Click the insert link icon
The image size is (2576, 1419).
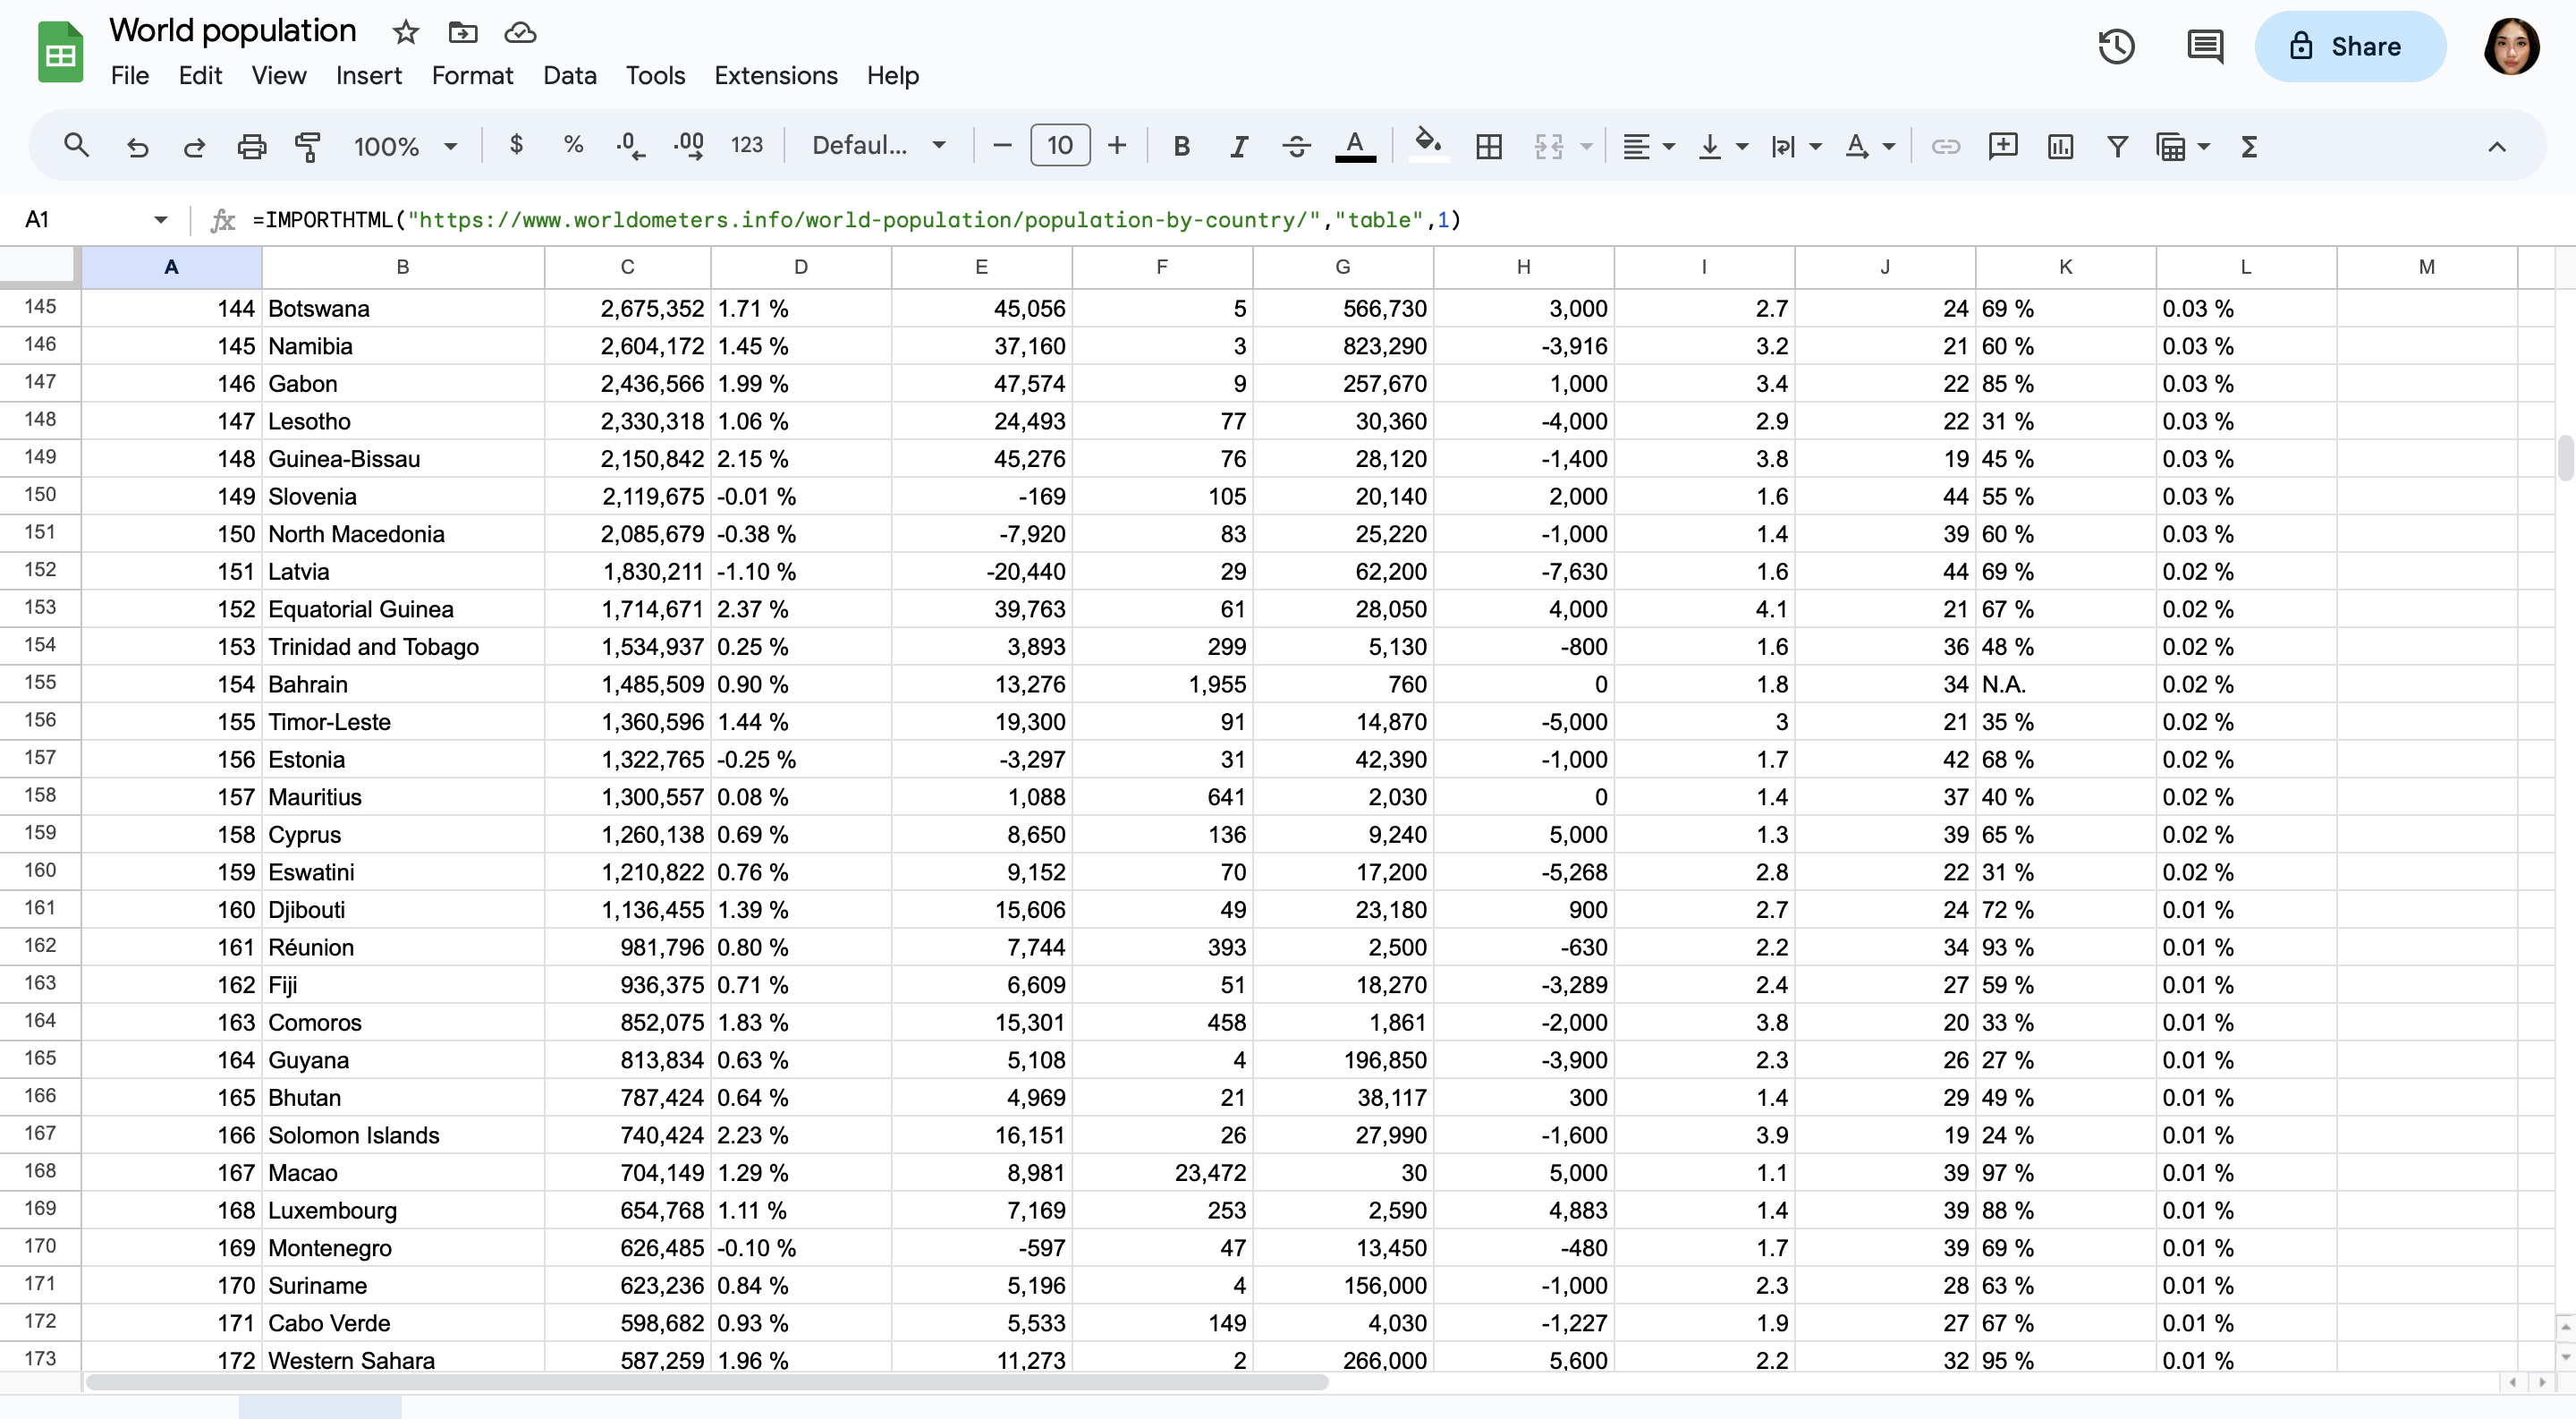pyautogui.click(x=1945, y=146)
